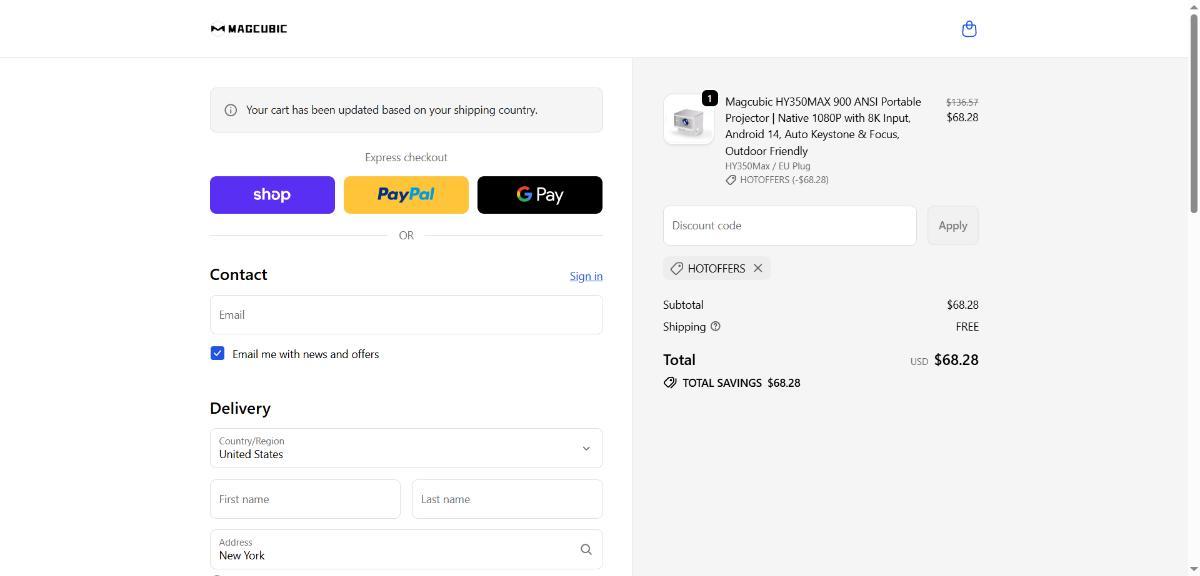Screen dimensions: 1200x576
Task: Click the Sign in link
Action: pos(586,276)
